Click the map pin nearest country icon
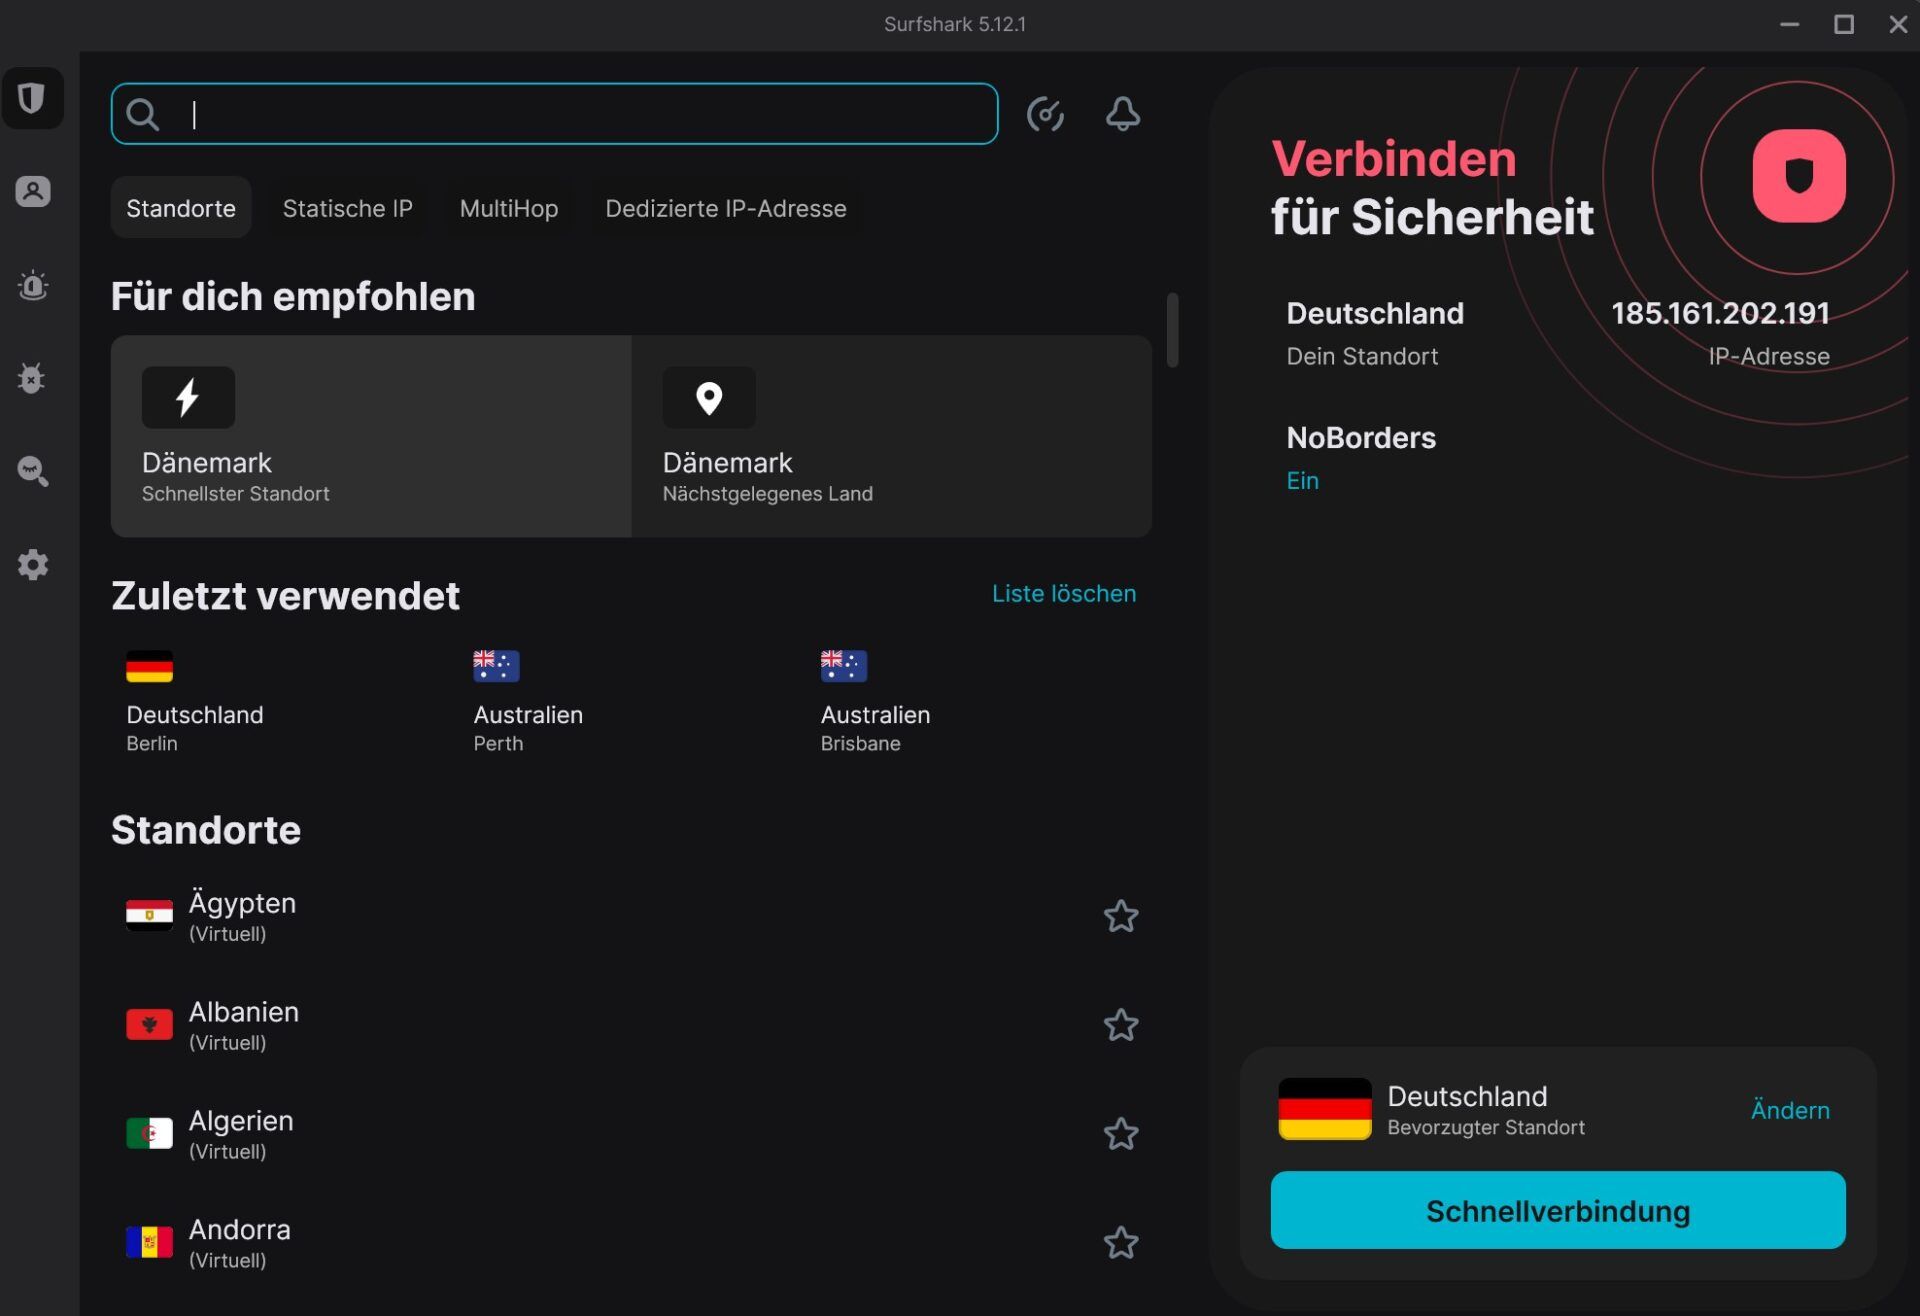 [709, 397]
